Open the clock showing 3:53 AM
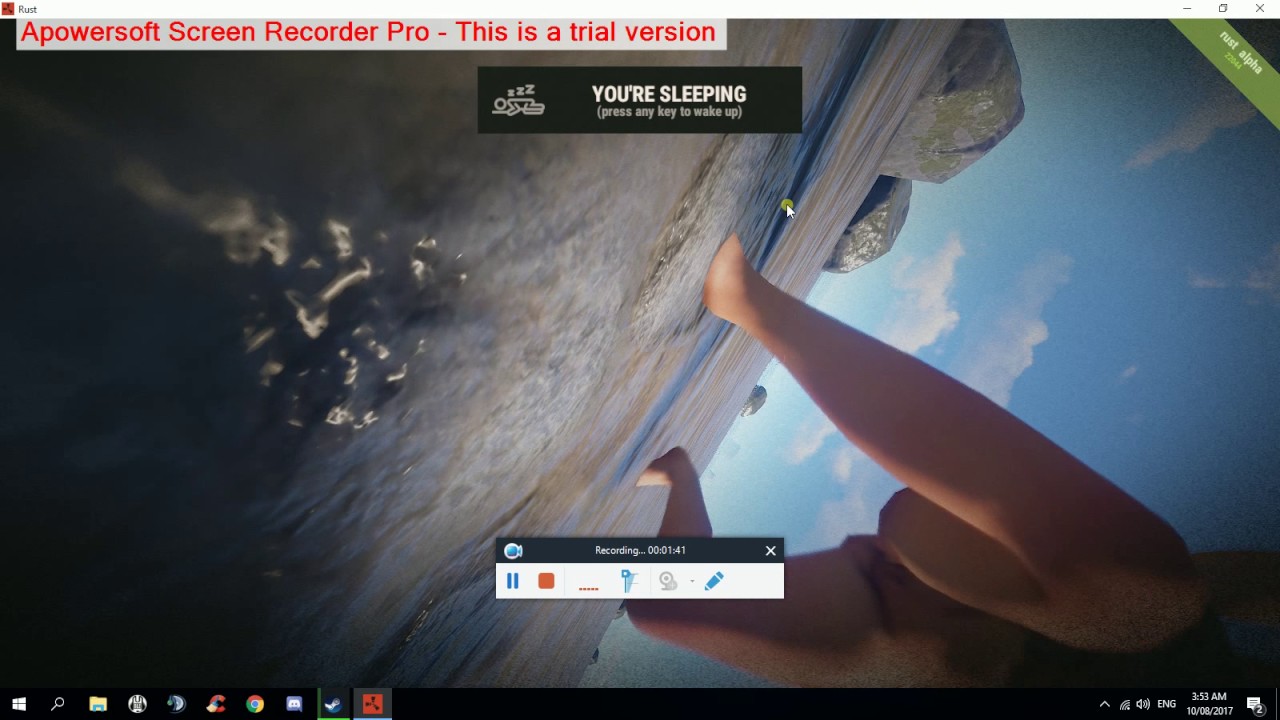 point(1209,704)
